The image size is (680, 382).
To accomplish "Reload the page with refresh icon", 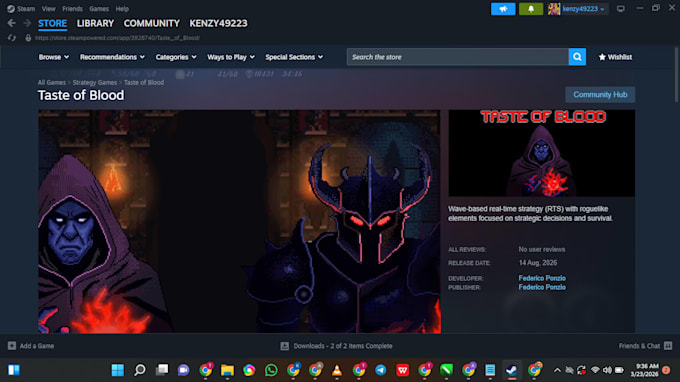I will point(12,38).
